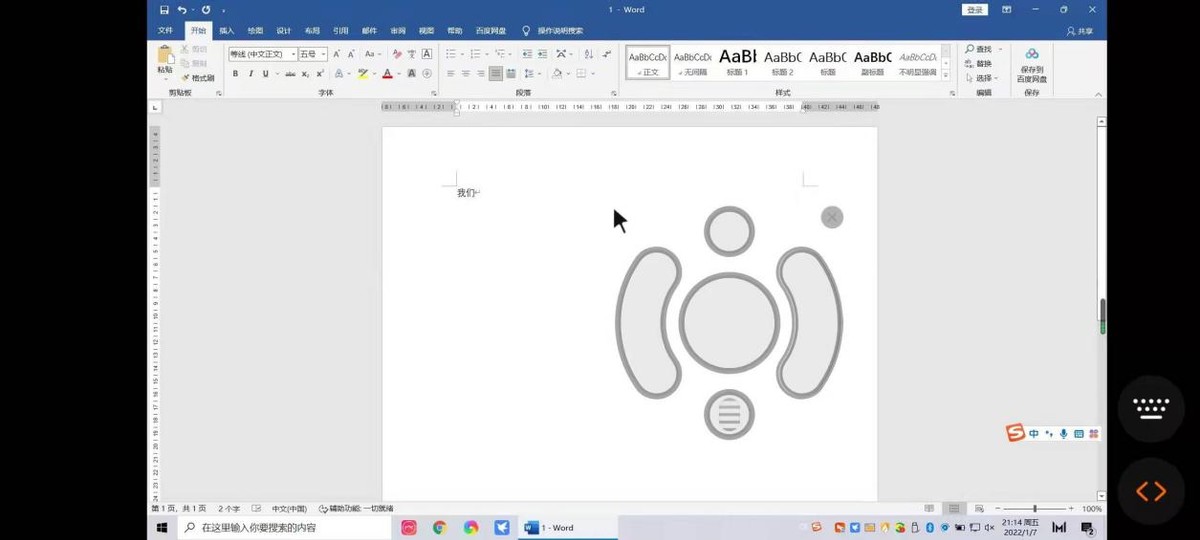
Task: Toggle Show/Hide paragraph marks
Action: coord(607,54)
